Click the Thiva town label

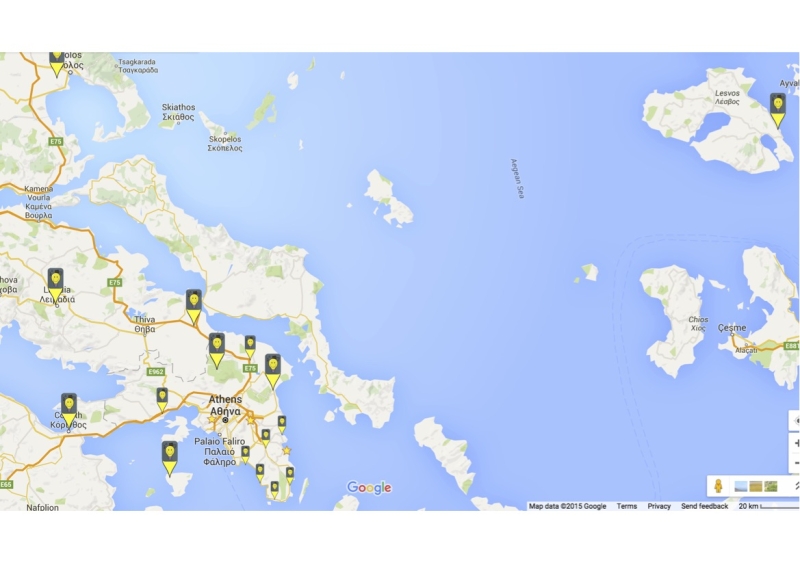(x=144, y=325)
